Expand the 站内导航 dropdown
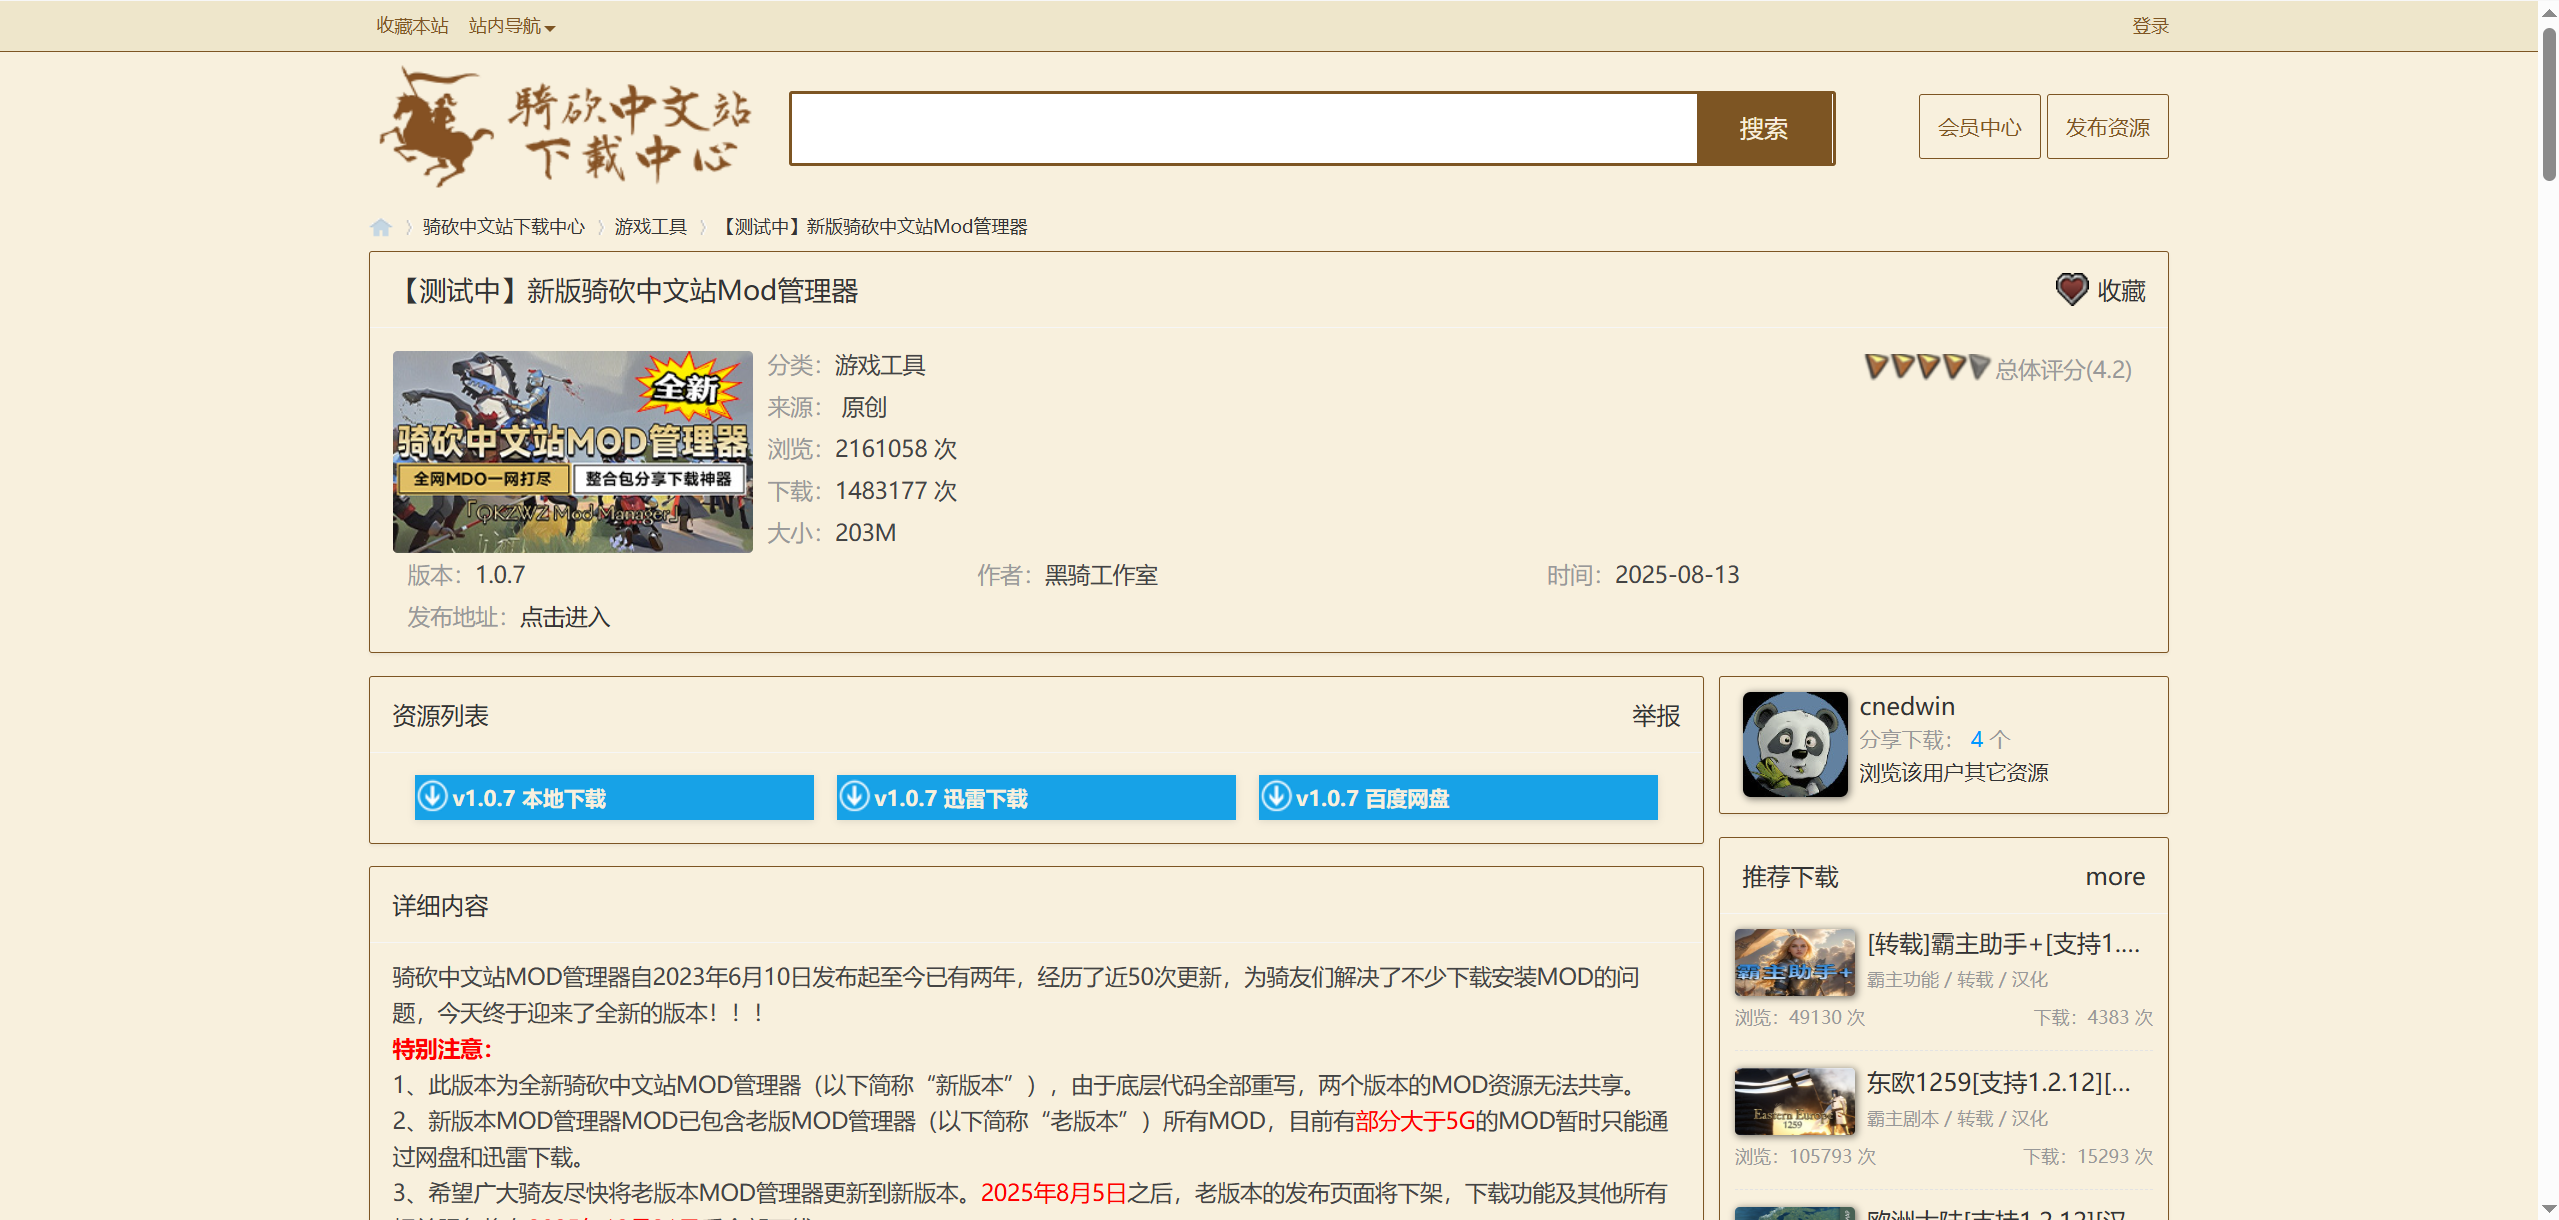 tap(511, 26)
